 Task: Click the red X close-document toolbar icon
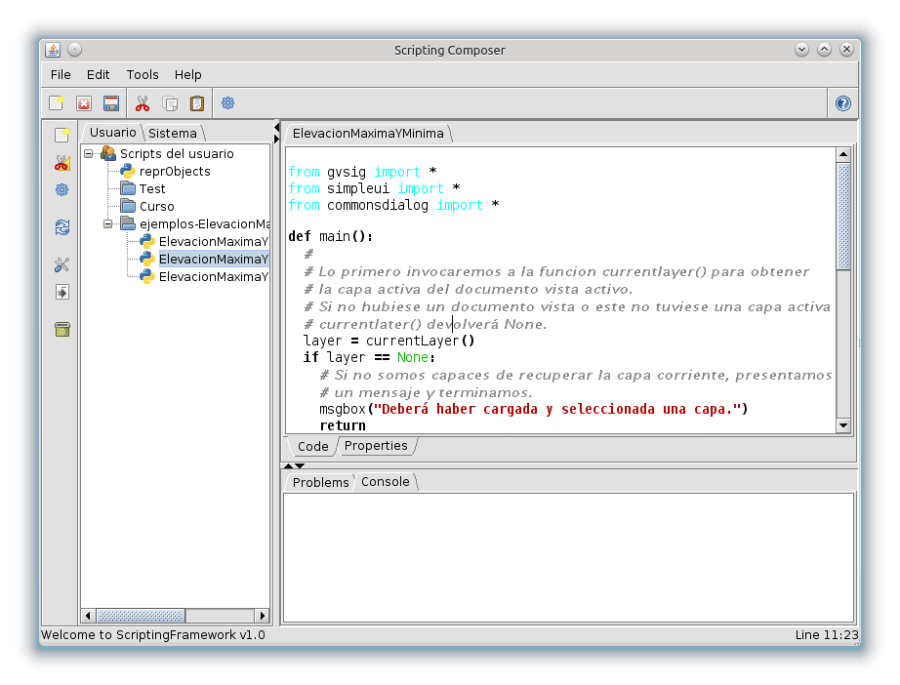click(x=84, y=103)
